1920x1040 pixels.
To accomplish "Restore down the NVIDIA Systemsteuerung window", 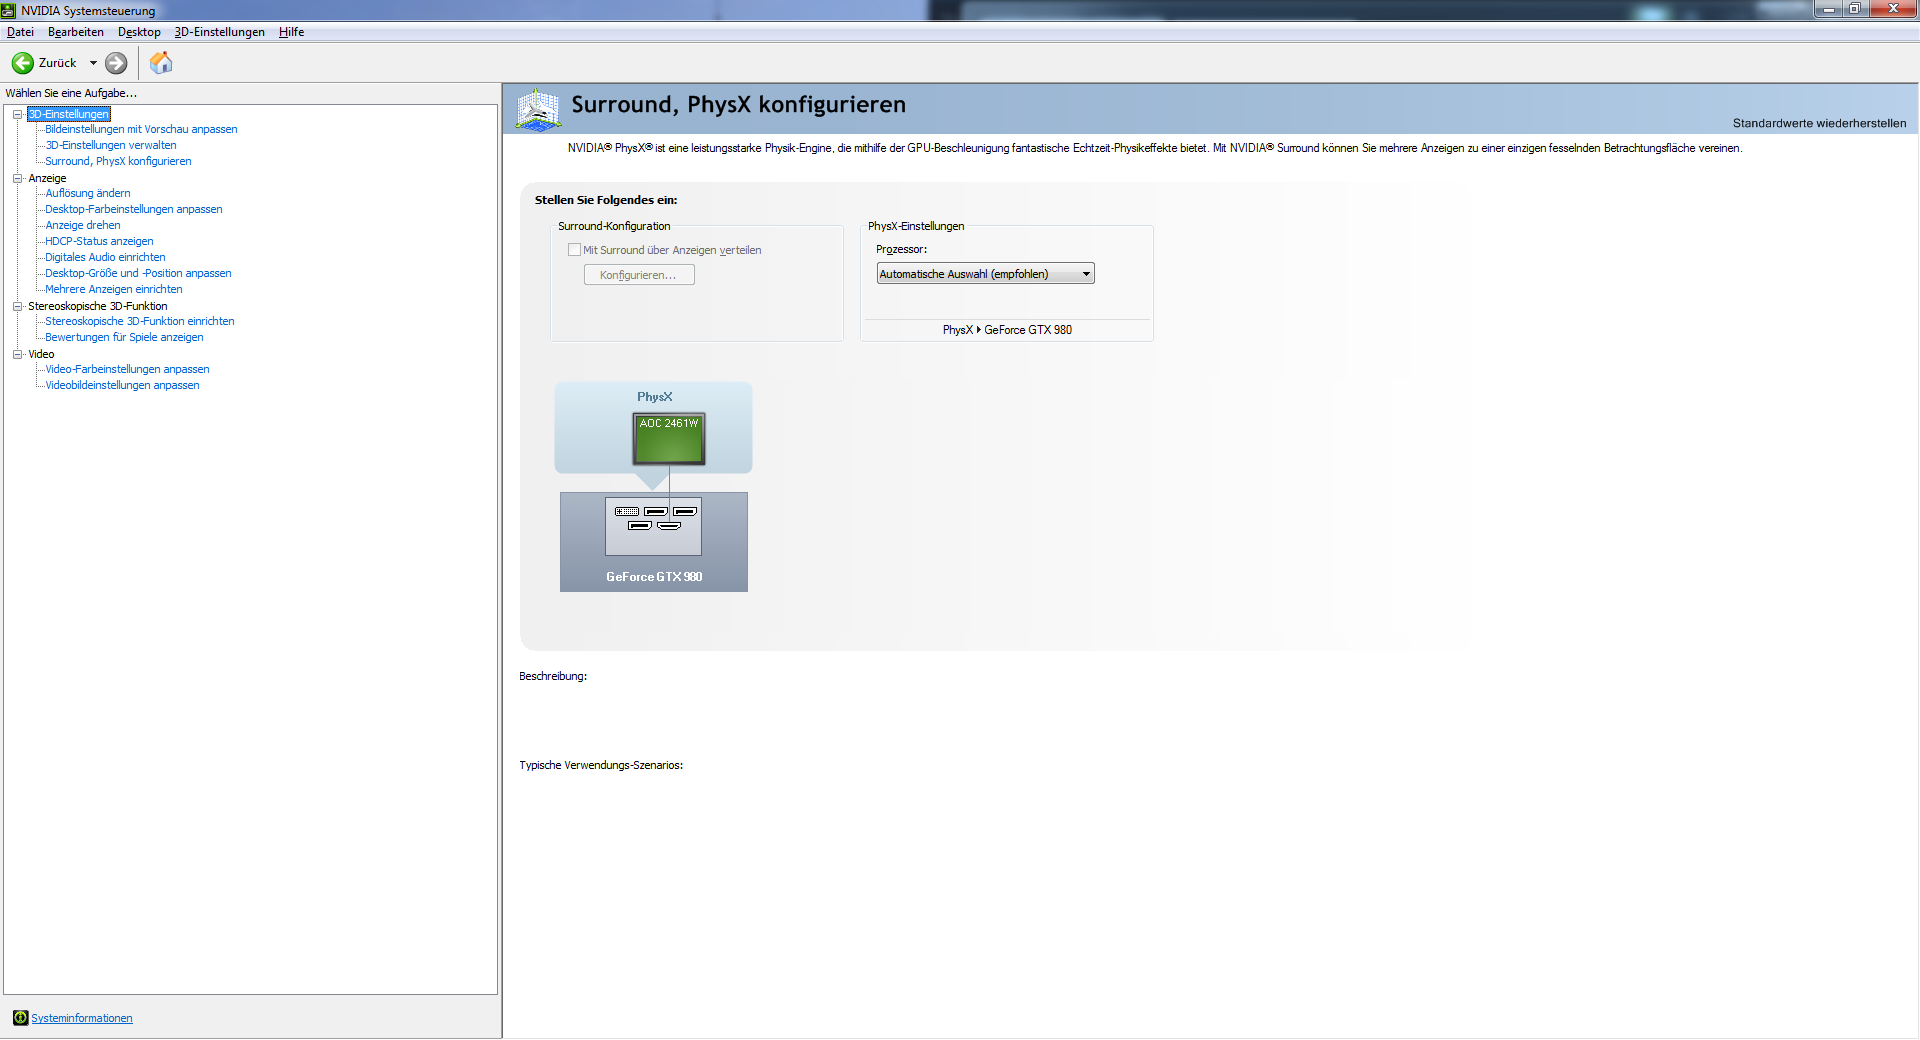I will [x=1854, y=8].
